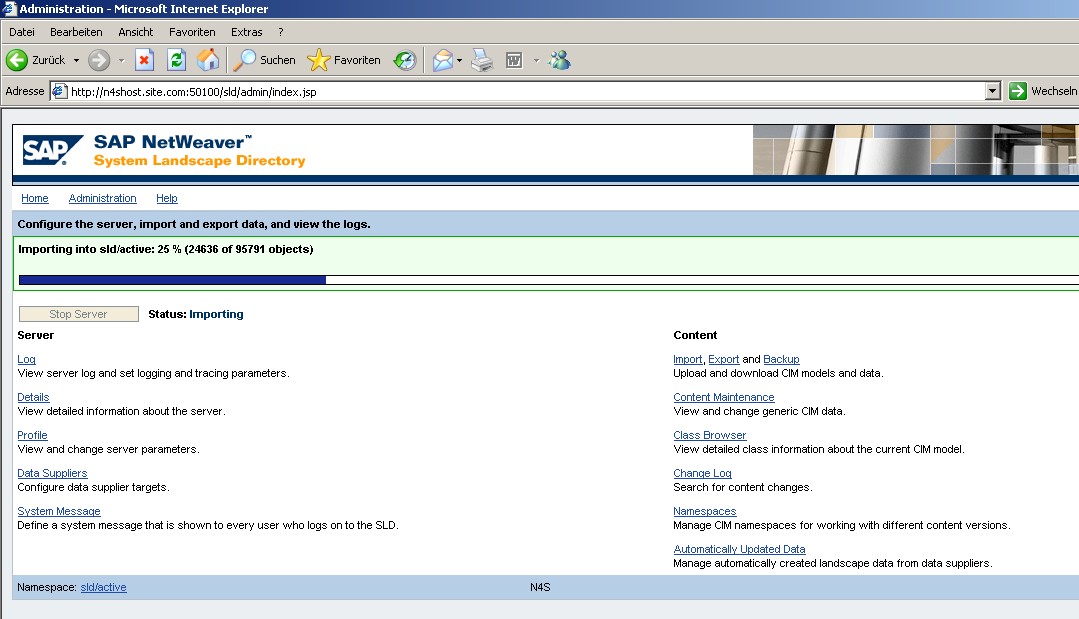Open Suchen search magnifier icon
This screenshot has width=1079, height=619.
[245, 60]
